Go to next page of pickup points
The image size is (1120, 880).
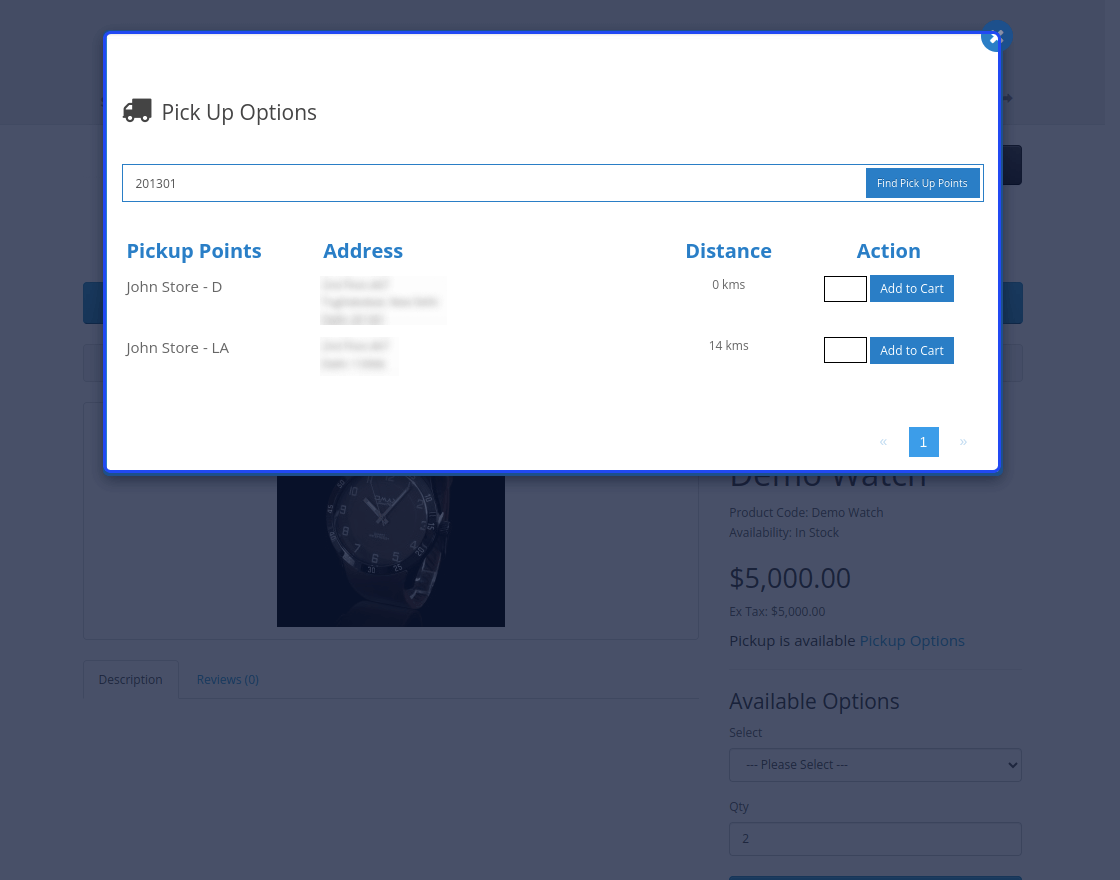(963, 441)
